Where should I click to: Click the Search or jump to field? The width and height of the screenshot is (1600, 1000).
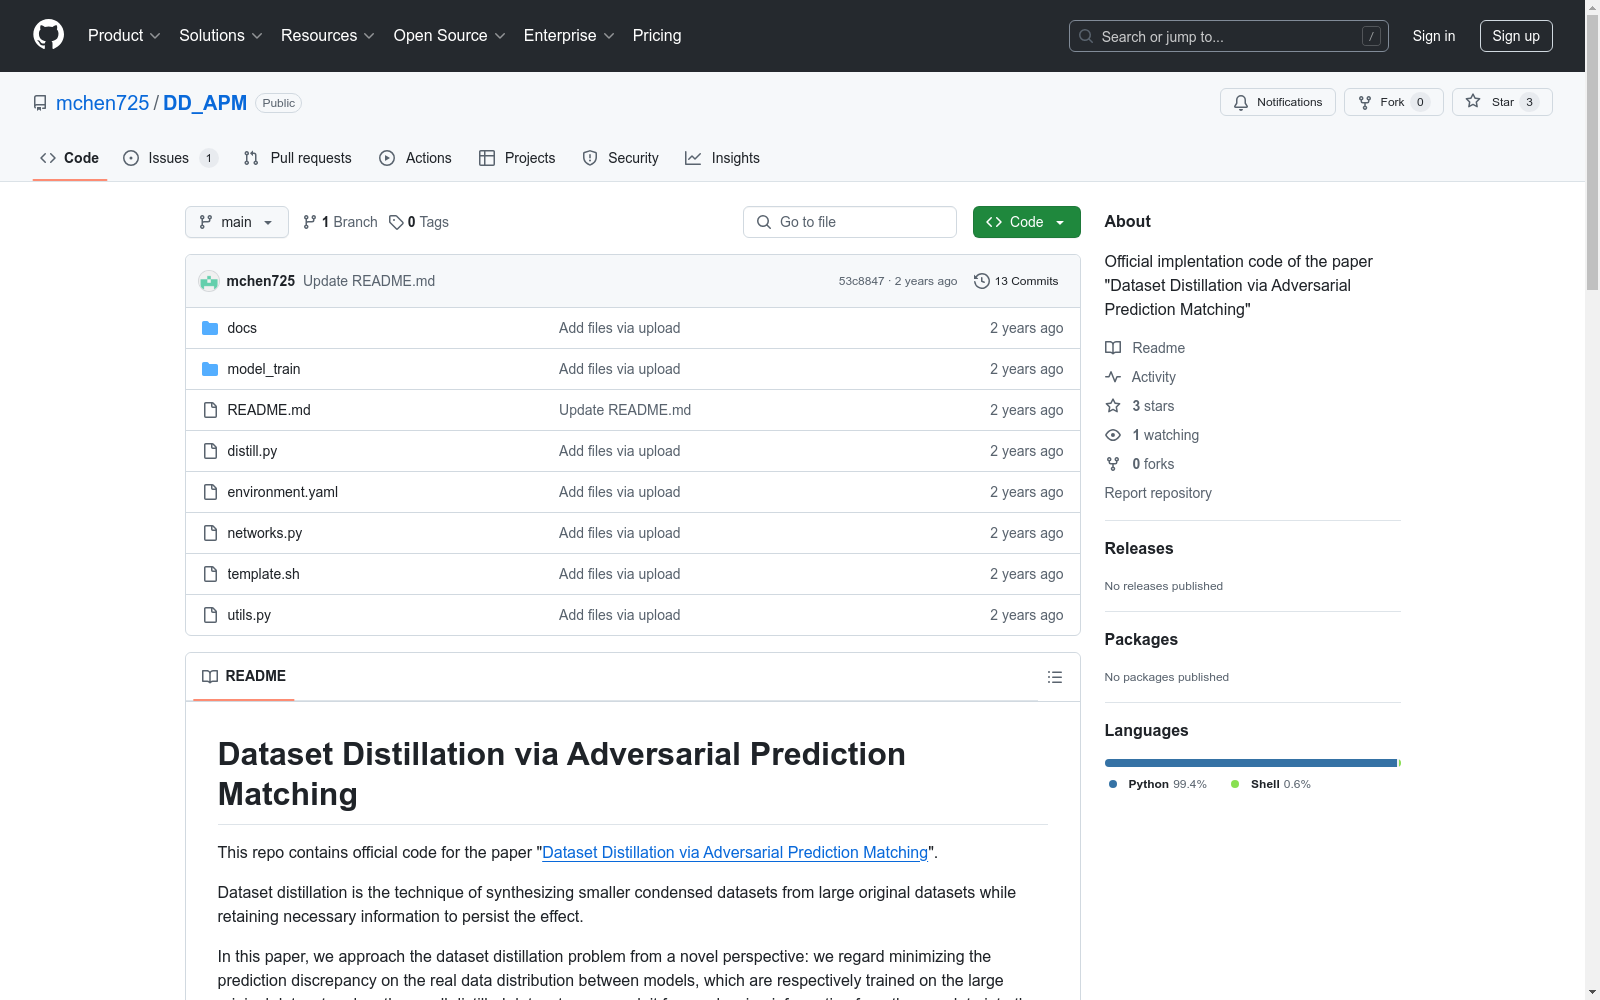pyautogui.click(x=1229, y=36)
